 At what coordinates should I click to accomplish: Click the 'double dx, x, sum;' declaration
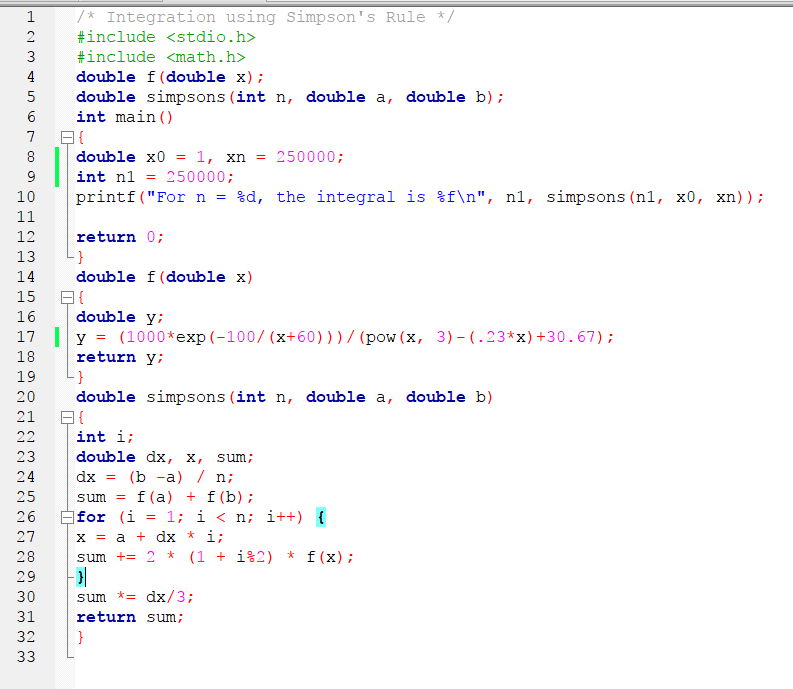click(165, 457)
